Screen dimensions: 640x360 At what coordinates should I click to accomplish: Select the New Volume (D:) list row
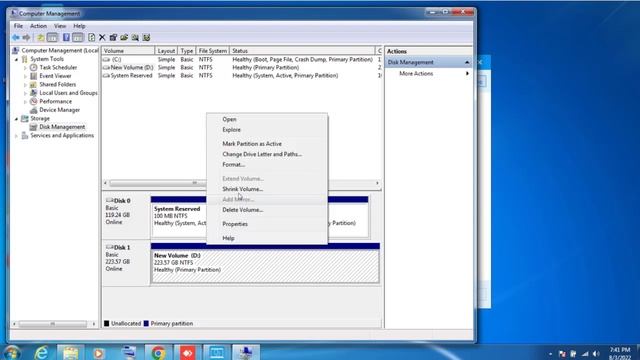point(242,67)
